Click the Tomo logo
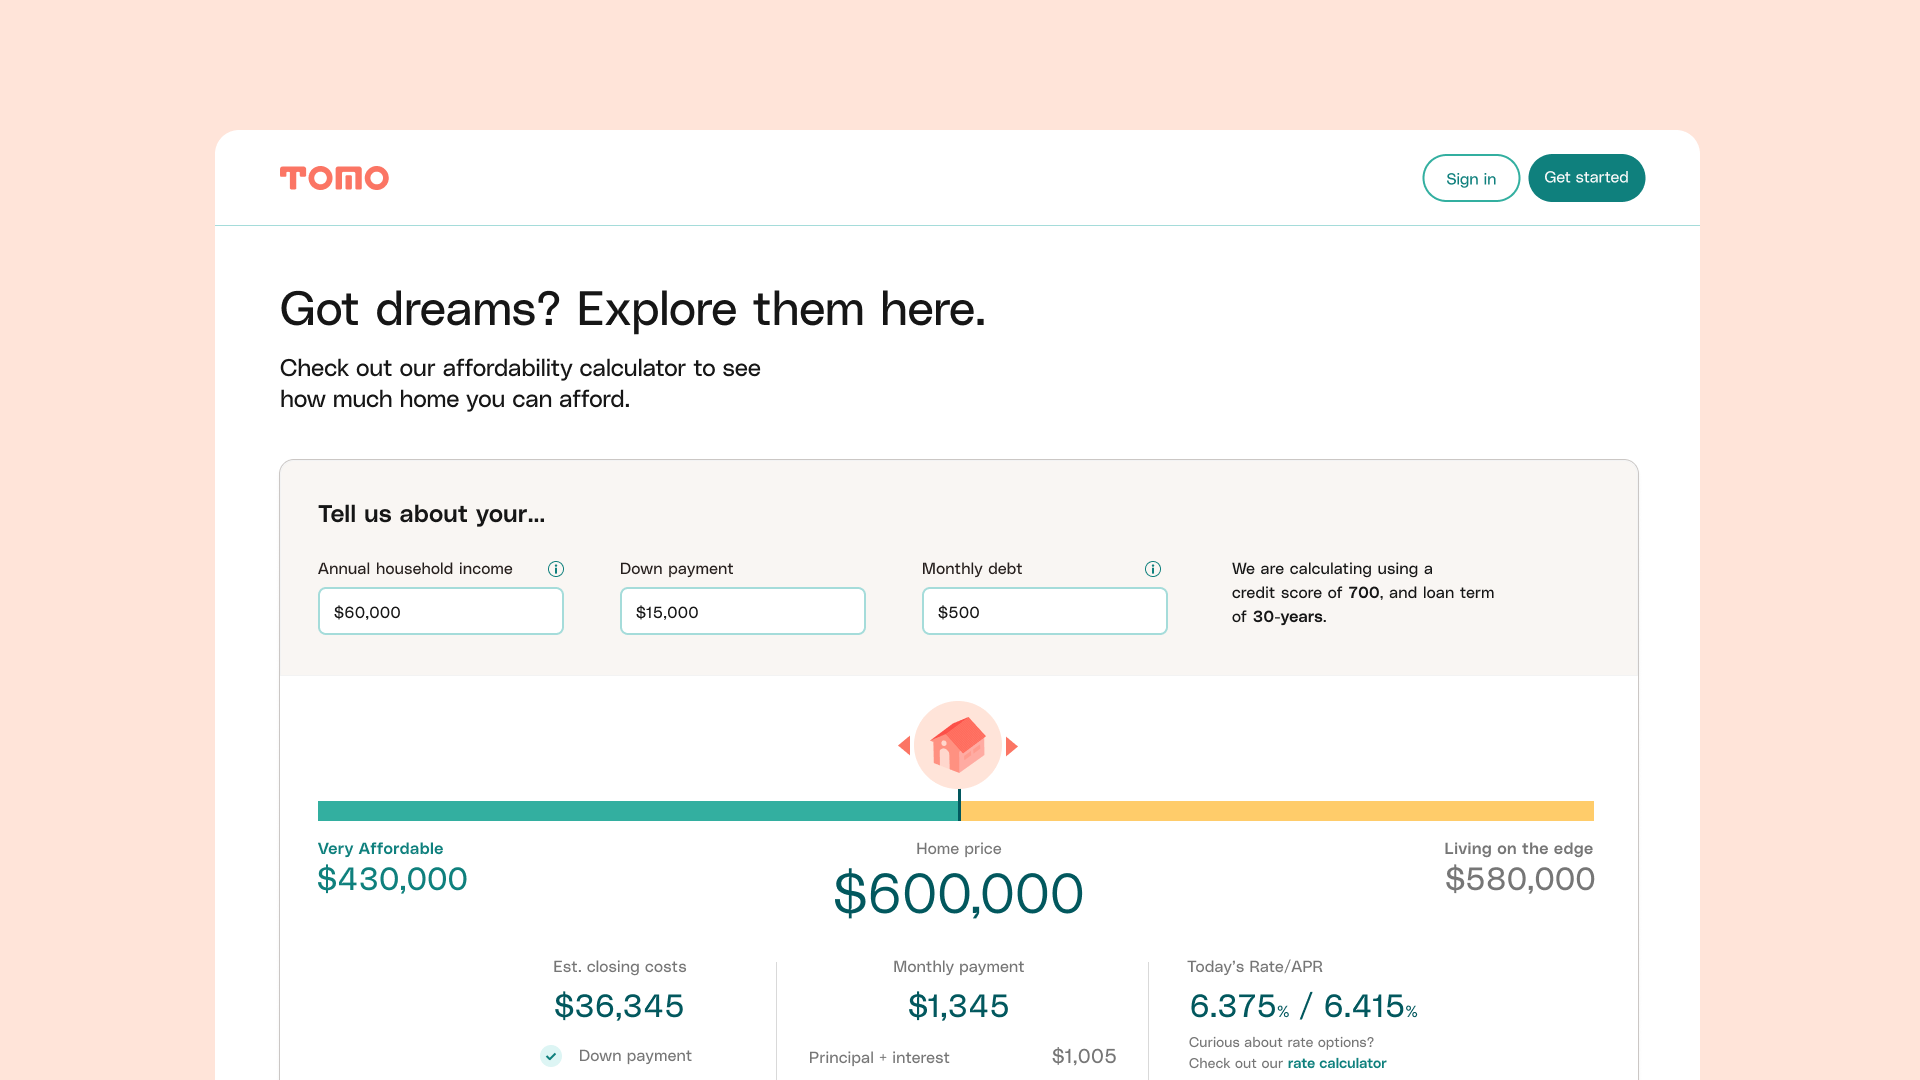This screenshot has width=1920, height=1080. point(334,178)
